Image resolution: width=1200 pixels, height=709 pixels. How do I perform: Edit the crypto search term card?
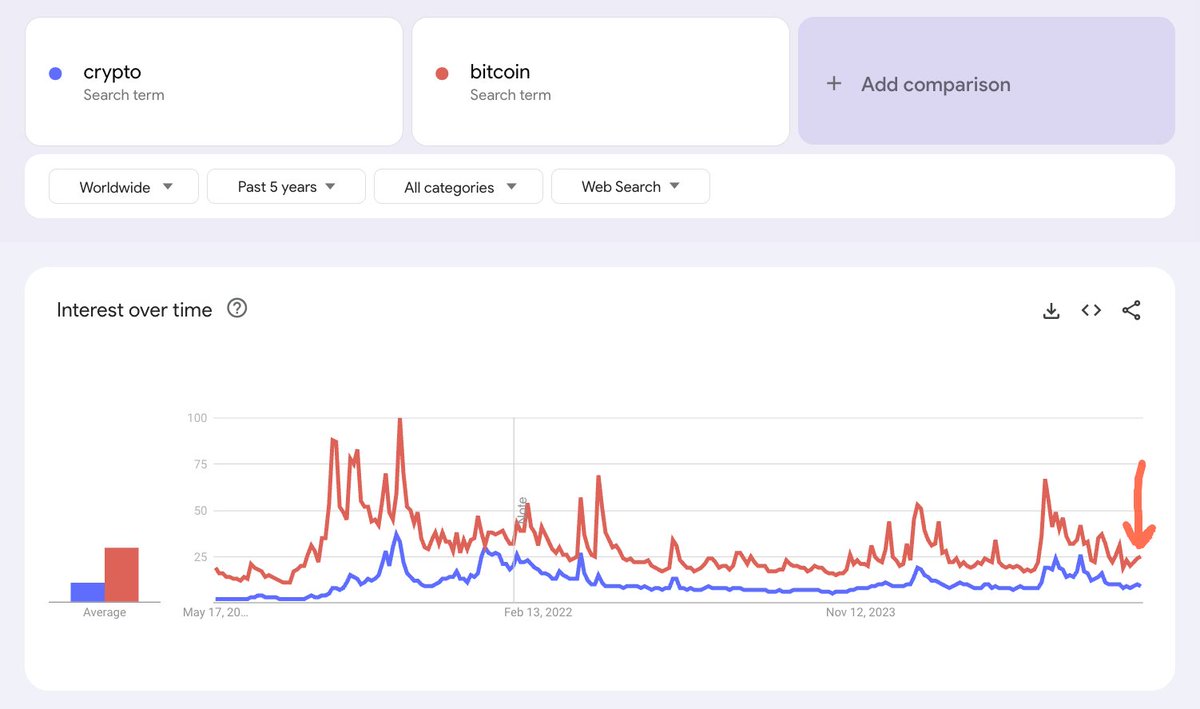click(x=214, y=81)
